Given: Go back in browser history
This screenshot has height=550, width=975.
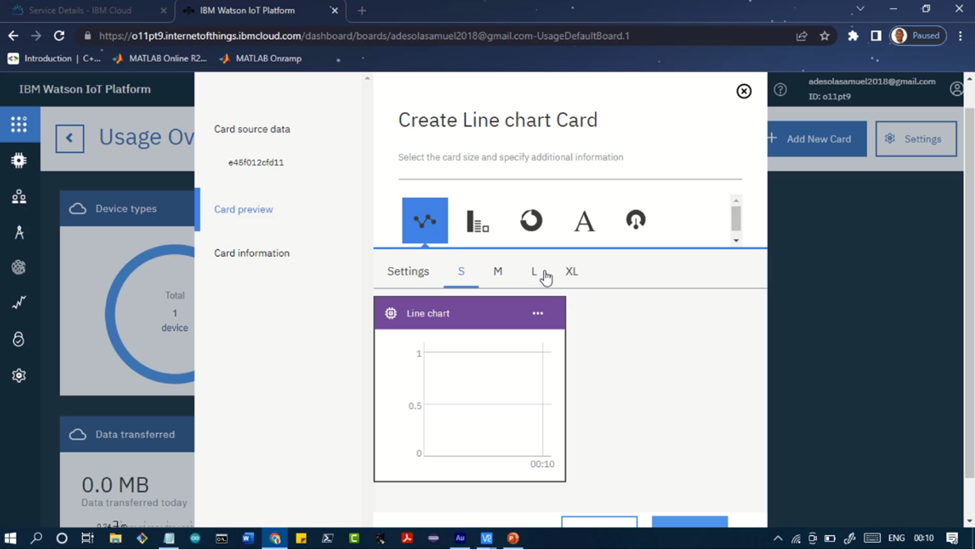Looking at the screenshot, I should [13, 36].
